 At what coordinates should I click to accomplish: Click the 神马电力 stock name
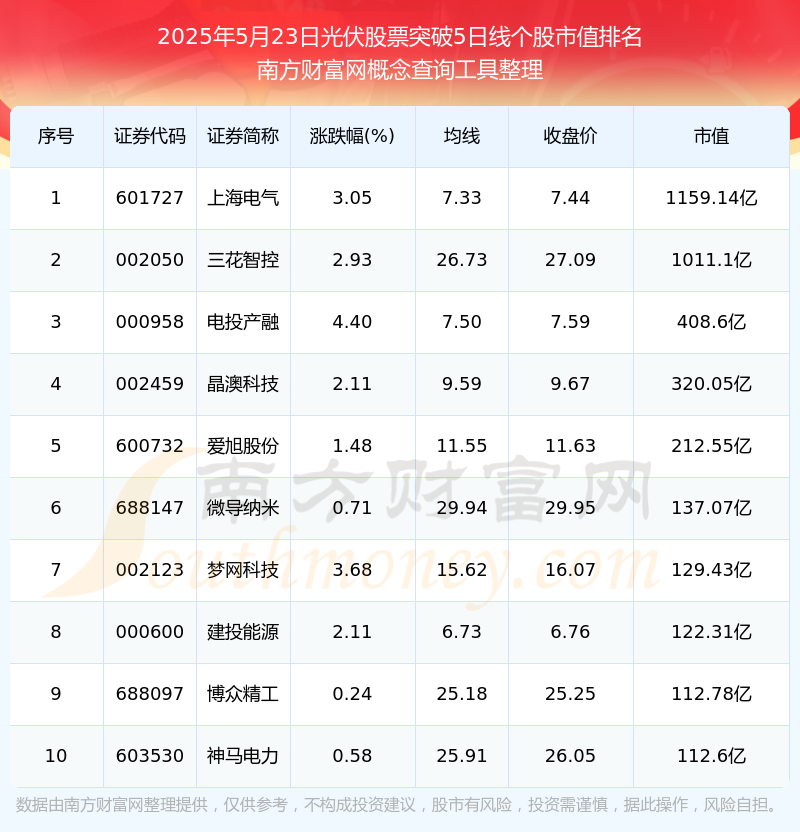[243, 756]
